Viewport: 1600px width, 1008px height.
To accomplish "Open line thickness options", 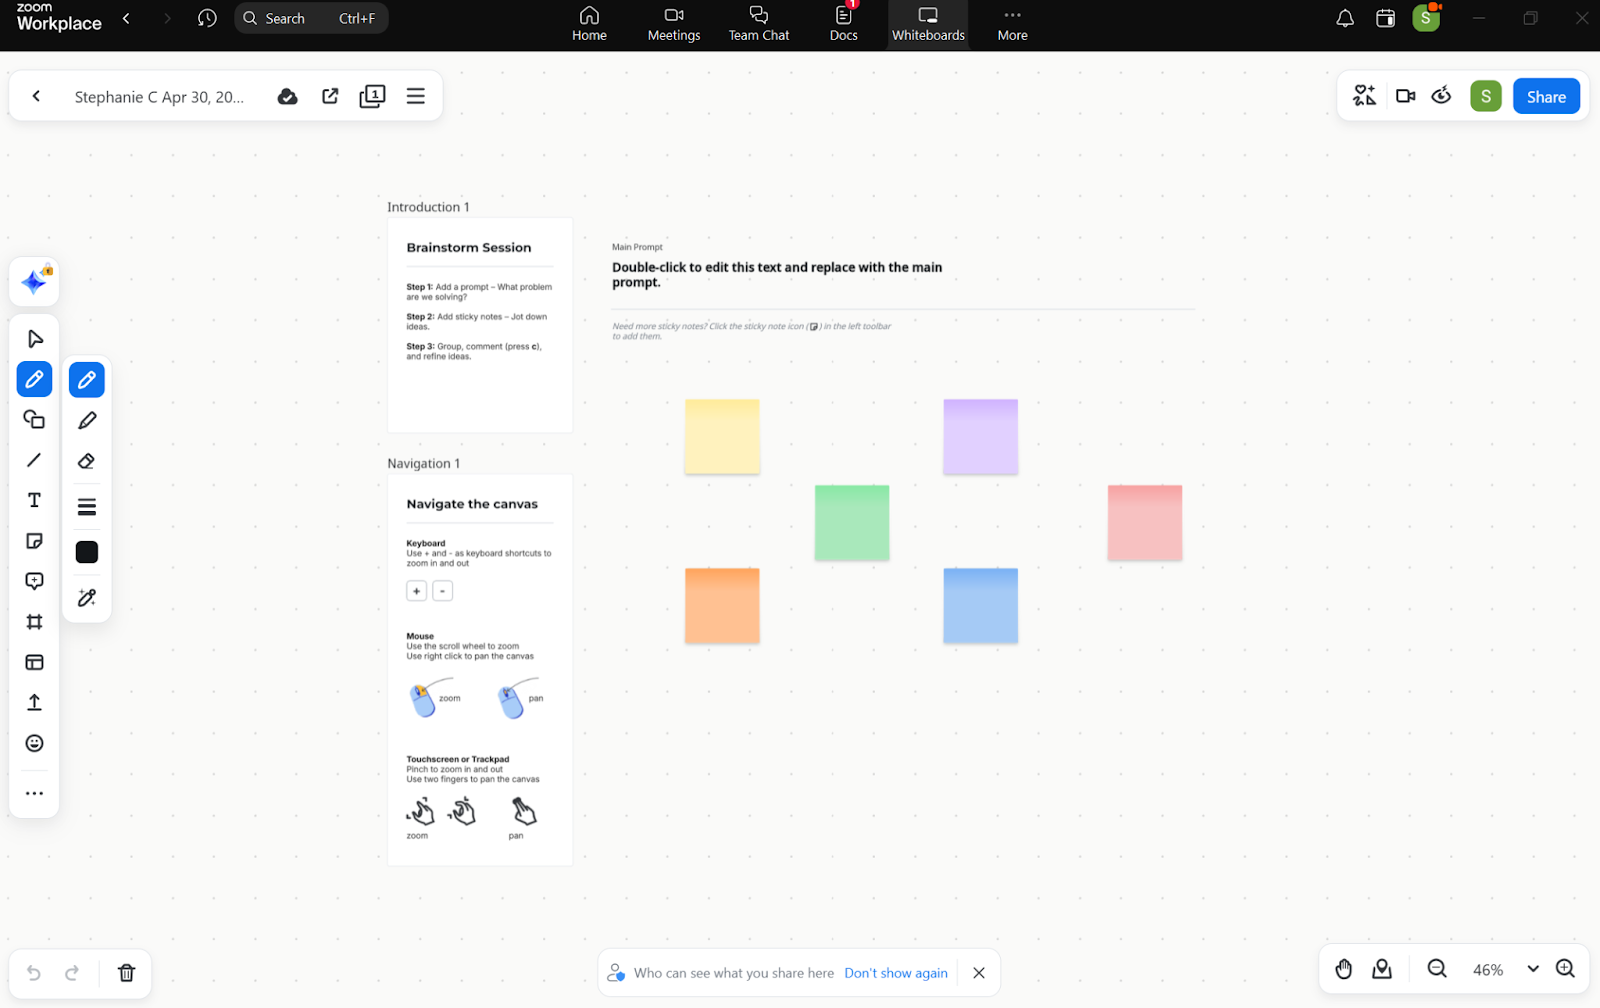I will [x=87, y=507].
